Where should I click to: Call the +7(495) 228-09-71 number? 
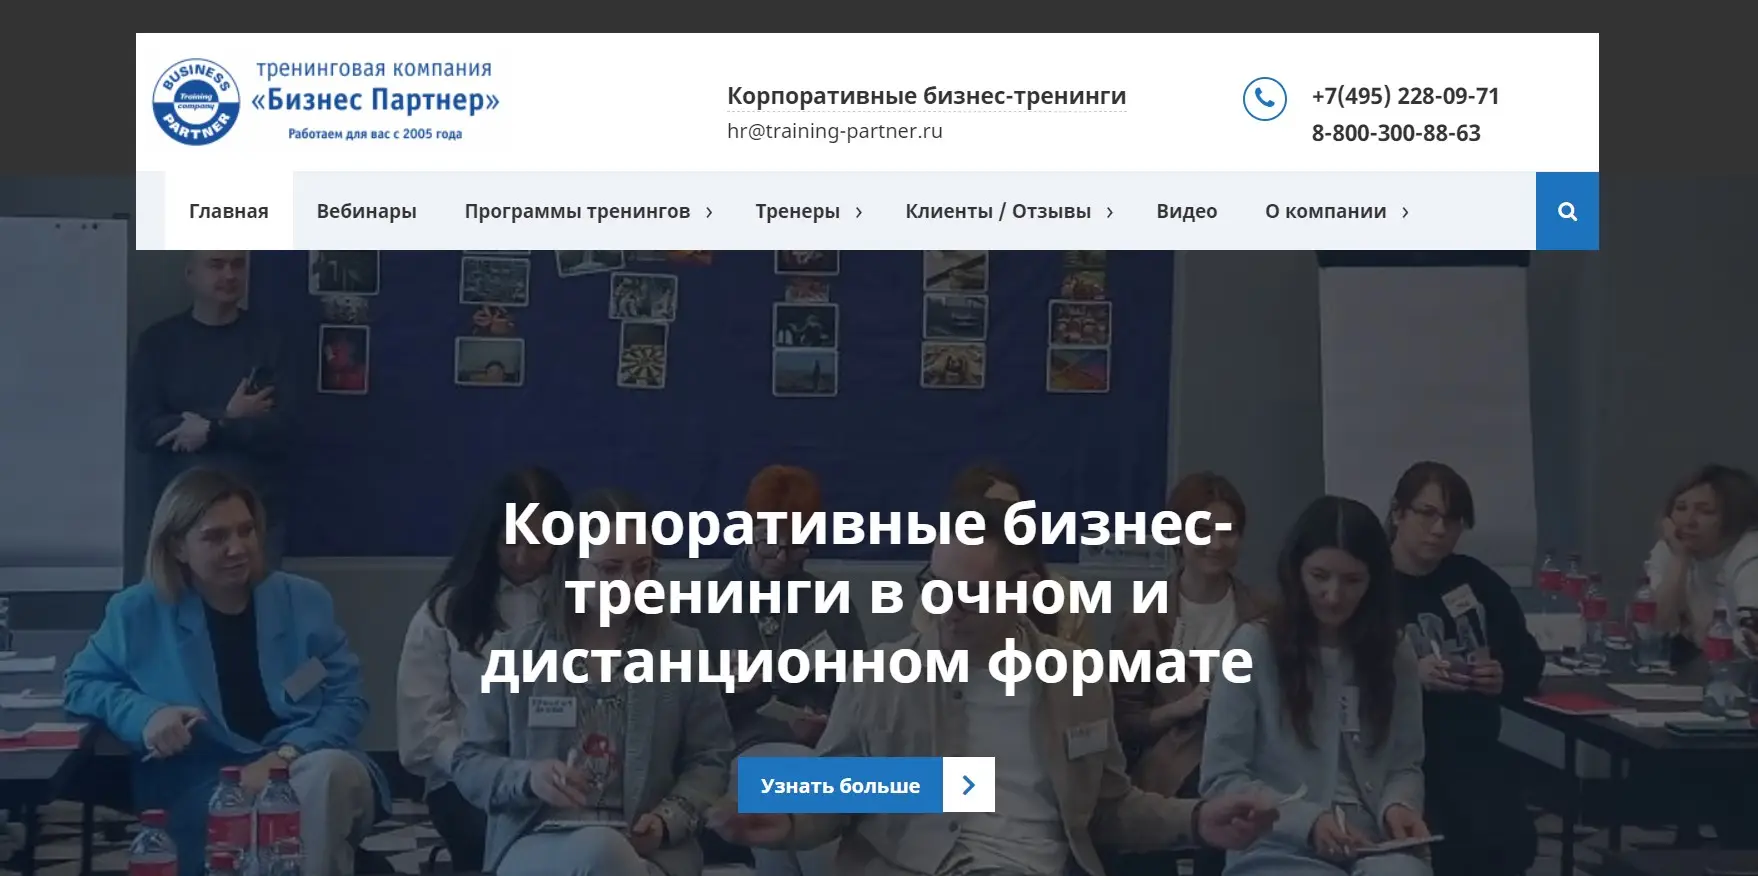click(1405, 96)
